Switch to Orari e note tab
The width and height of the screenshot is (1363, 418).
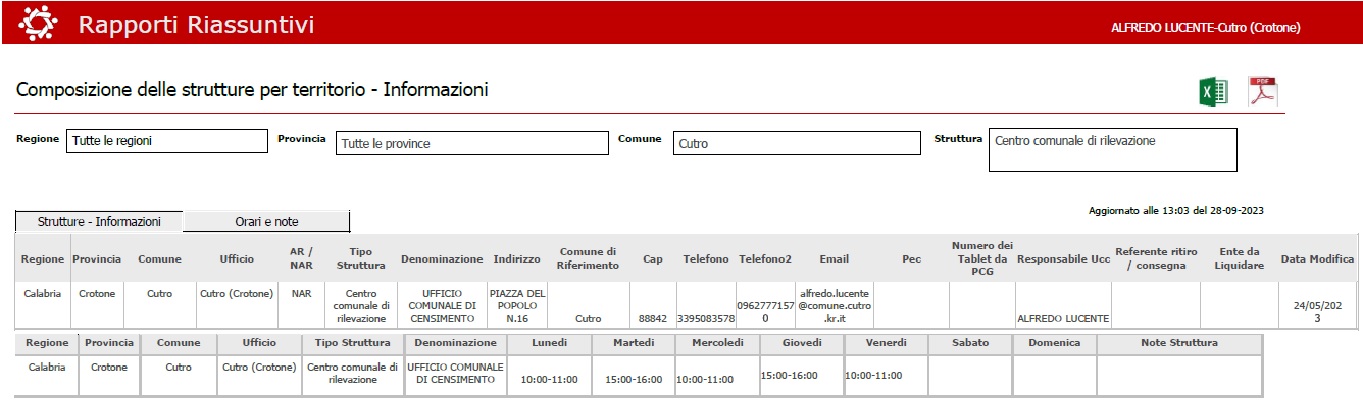pyautogui.click(x=267, y=221)
